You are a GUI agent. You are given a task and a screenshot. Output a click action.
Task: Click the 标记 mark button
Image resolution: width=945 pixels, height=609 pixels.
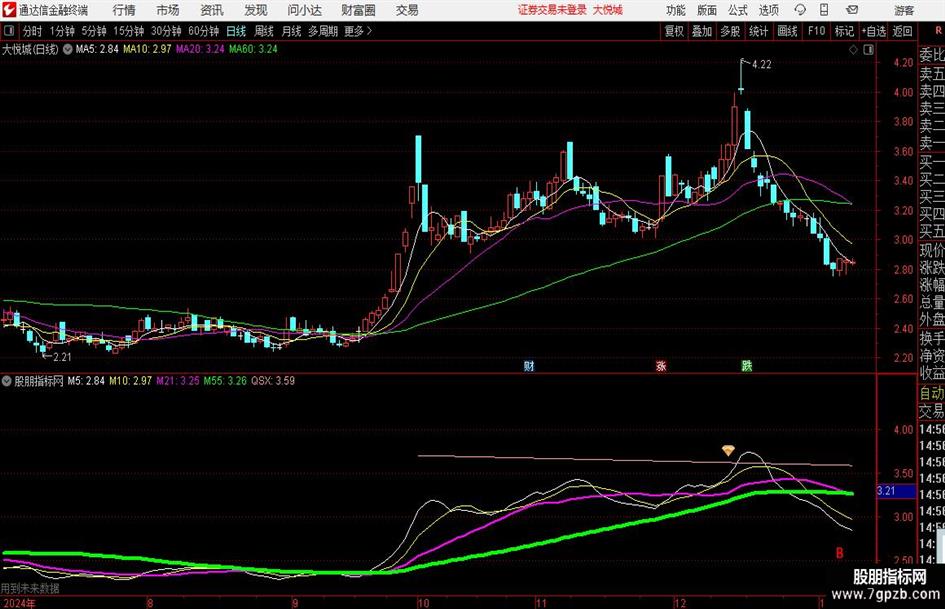[844, 31]
